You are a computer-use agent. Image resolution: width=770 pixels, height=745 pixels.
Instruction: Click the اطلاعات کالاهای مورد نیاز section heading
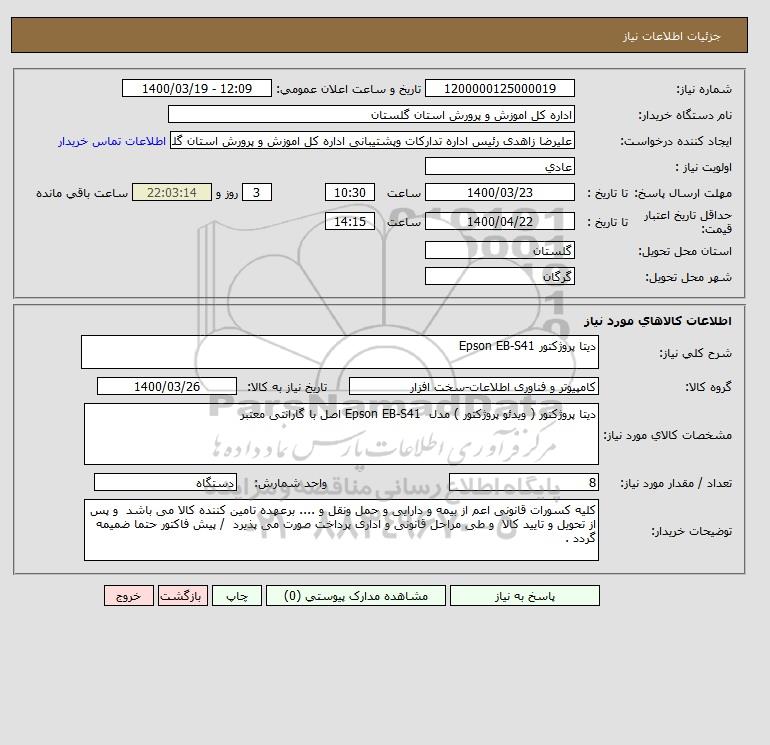pos(658,321)
